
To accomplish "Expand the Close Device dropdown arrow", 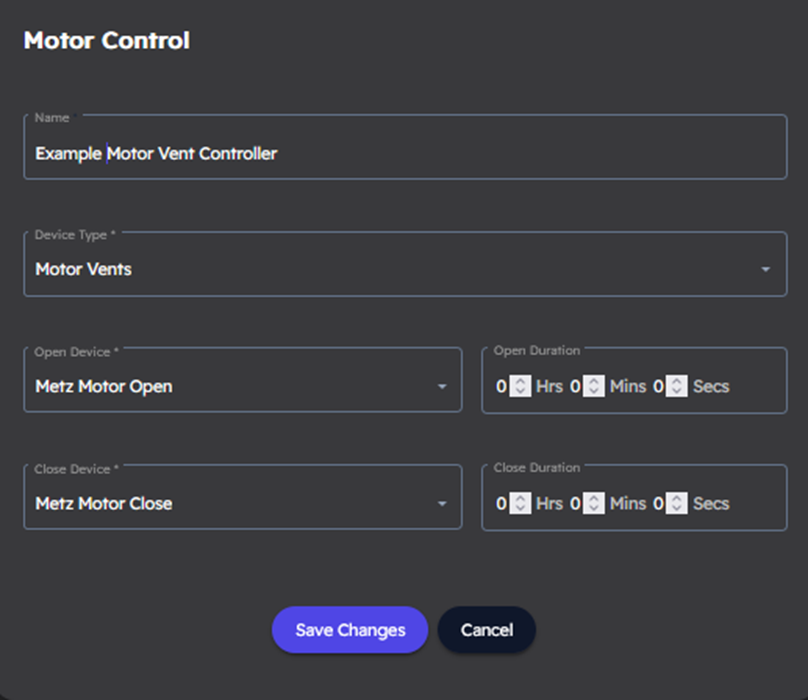I will 442,504.
